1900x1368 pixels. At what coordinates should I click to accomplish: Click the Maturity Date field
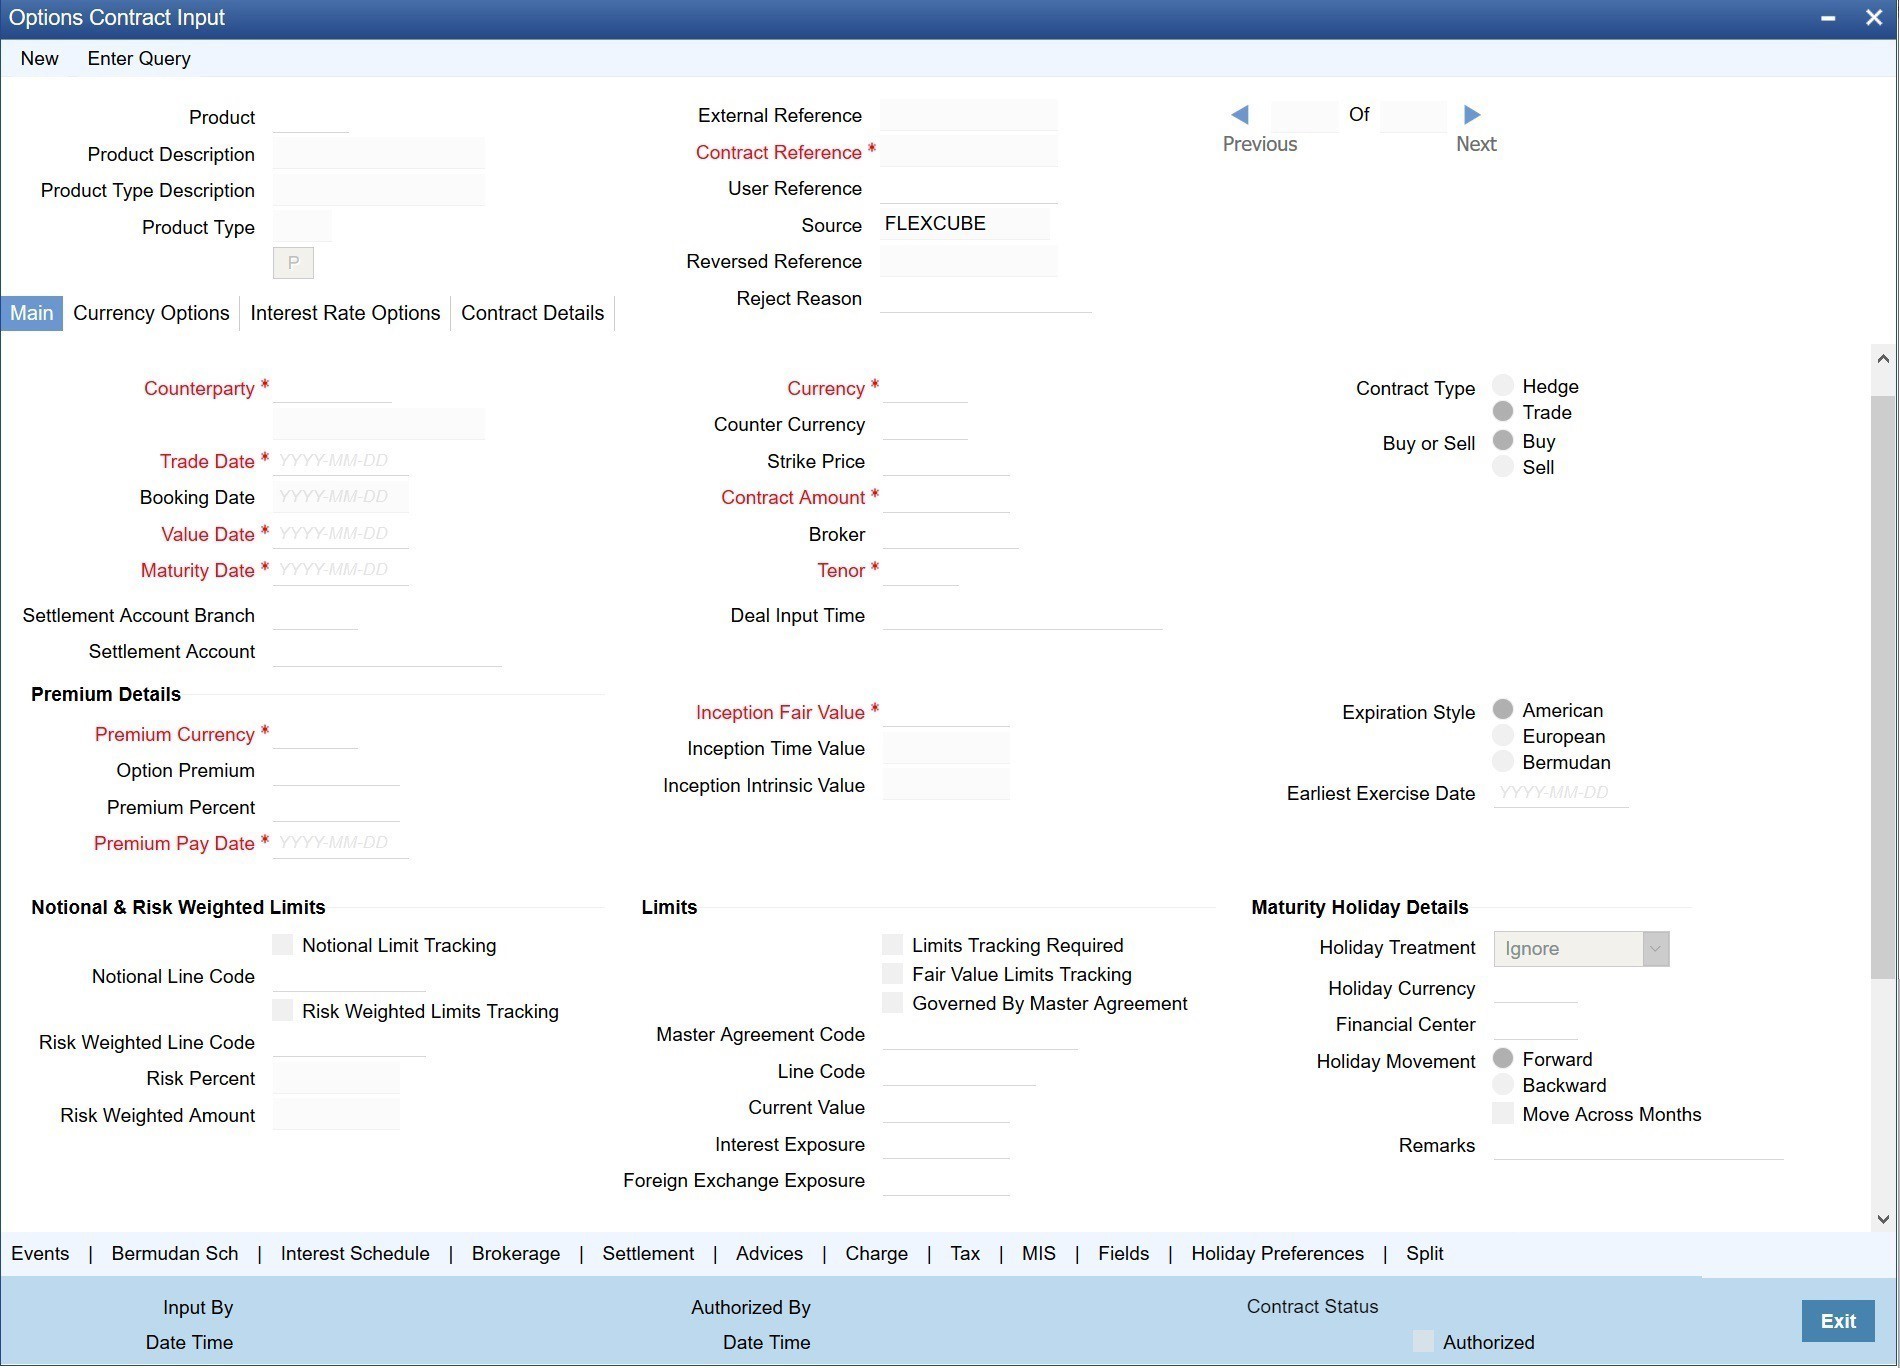coord(341,569)
